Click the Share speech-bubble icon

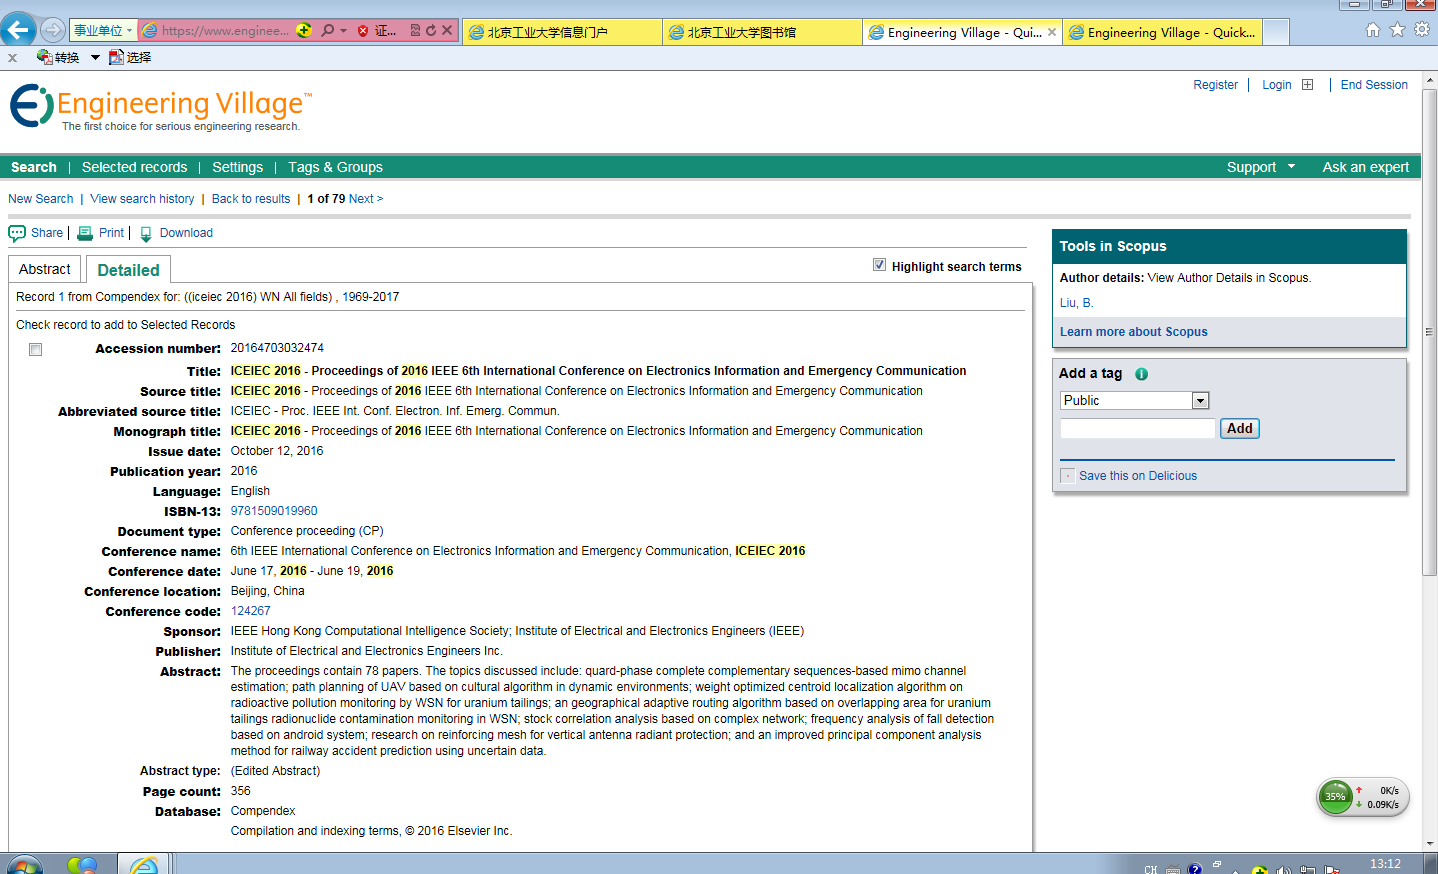(x=17, y=233)
